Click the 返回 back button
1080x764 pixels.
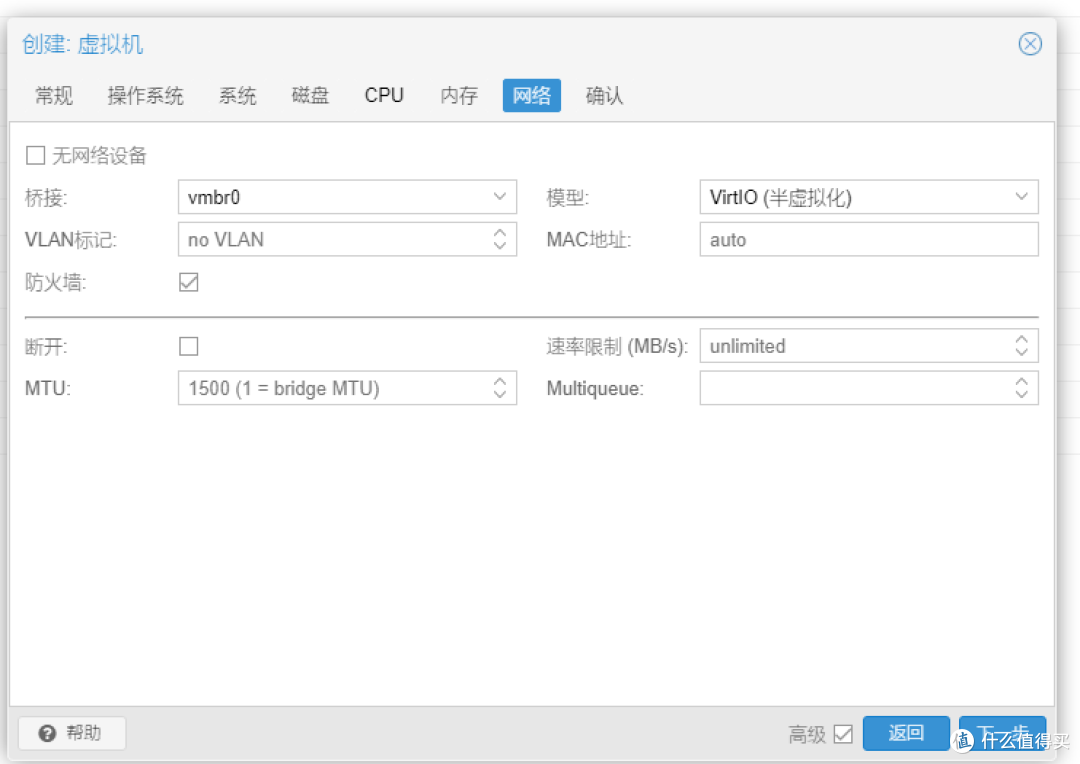point(906,733)
